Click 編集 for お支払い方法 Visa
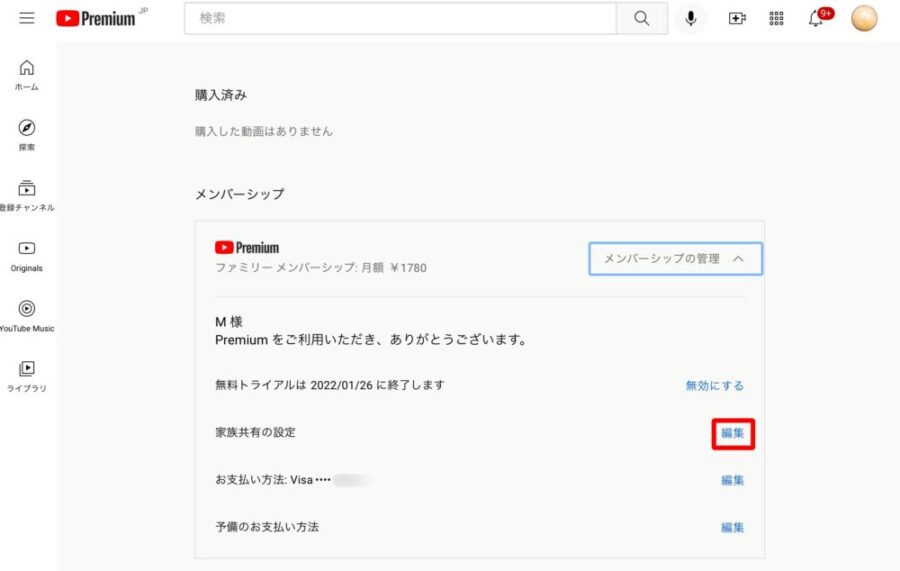Viewport: 900px width, 571px height. pyautogui.click(x=733, y=480)
